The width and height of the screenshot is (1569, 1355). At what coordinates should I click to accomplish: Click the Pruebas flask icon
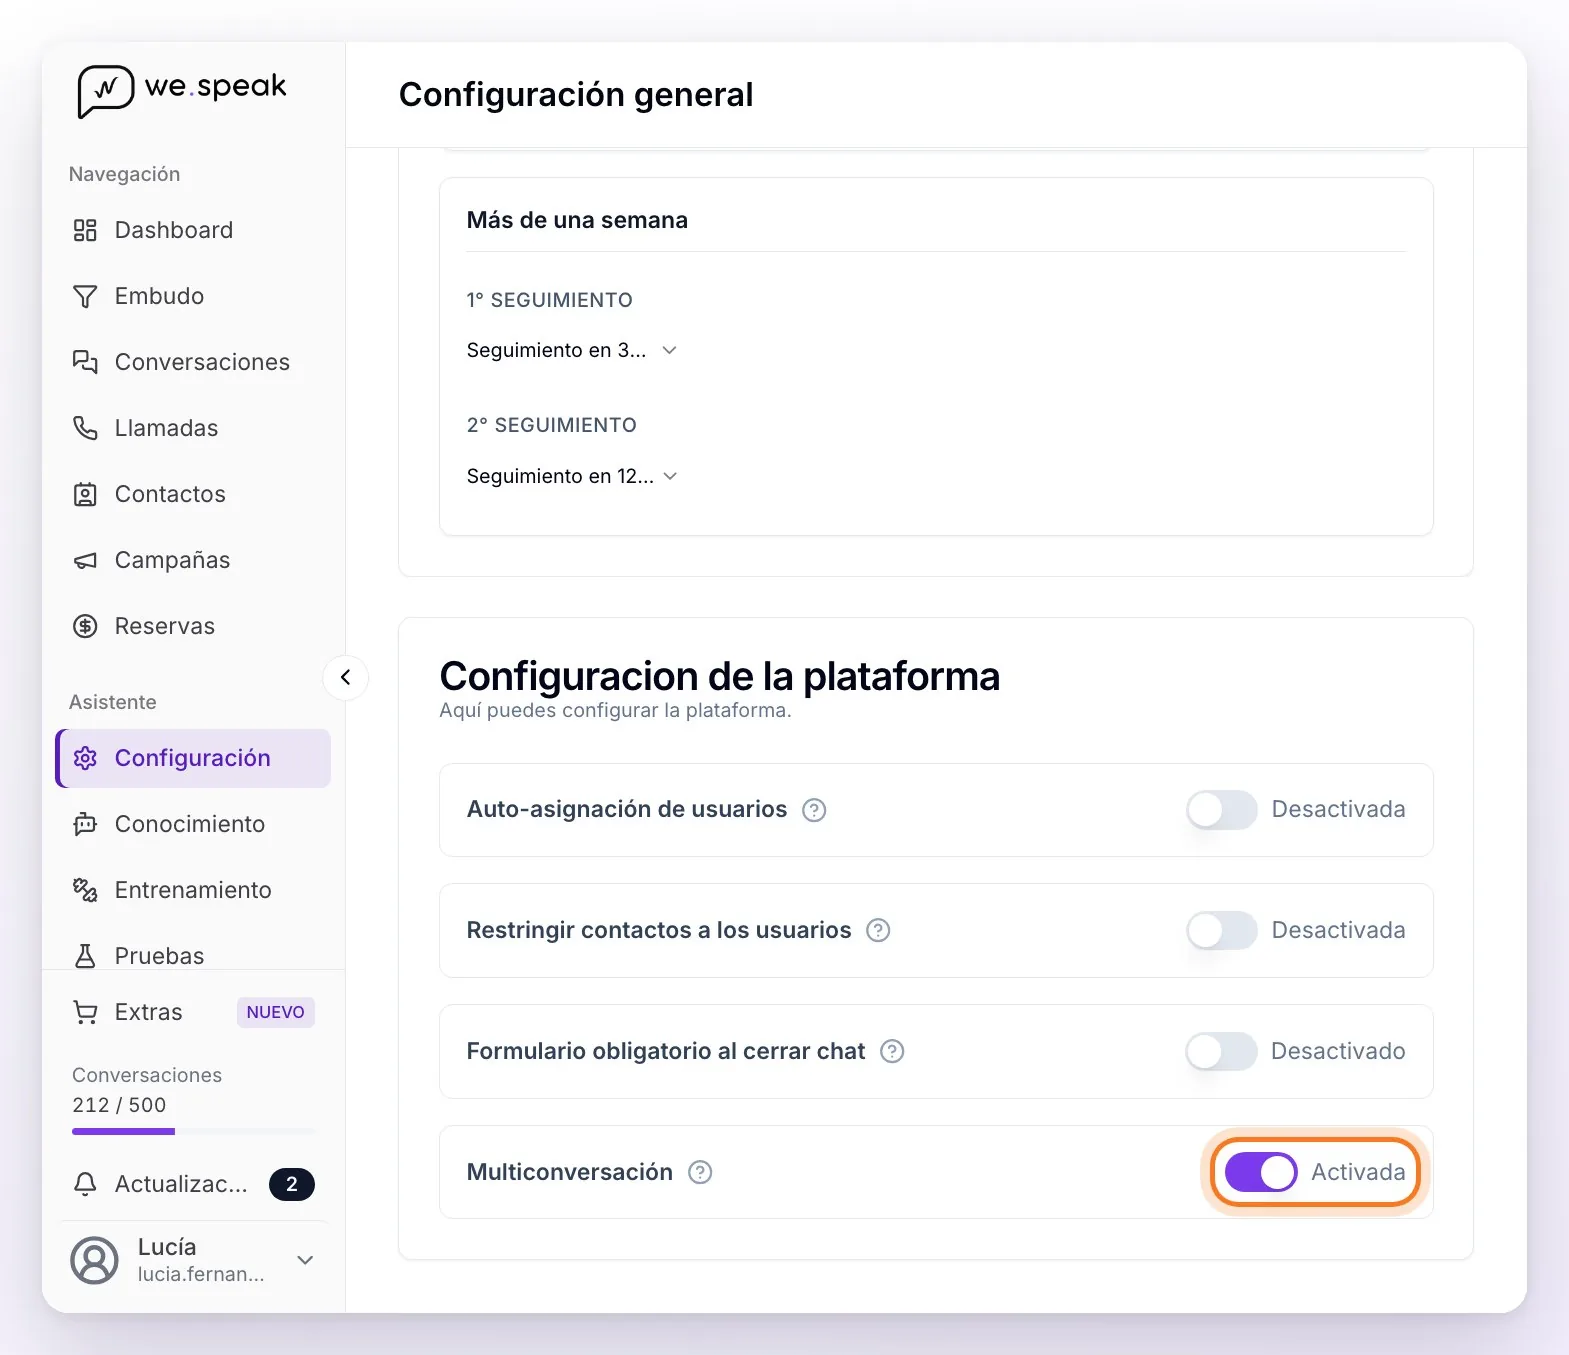click(x=85, y=957)
